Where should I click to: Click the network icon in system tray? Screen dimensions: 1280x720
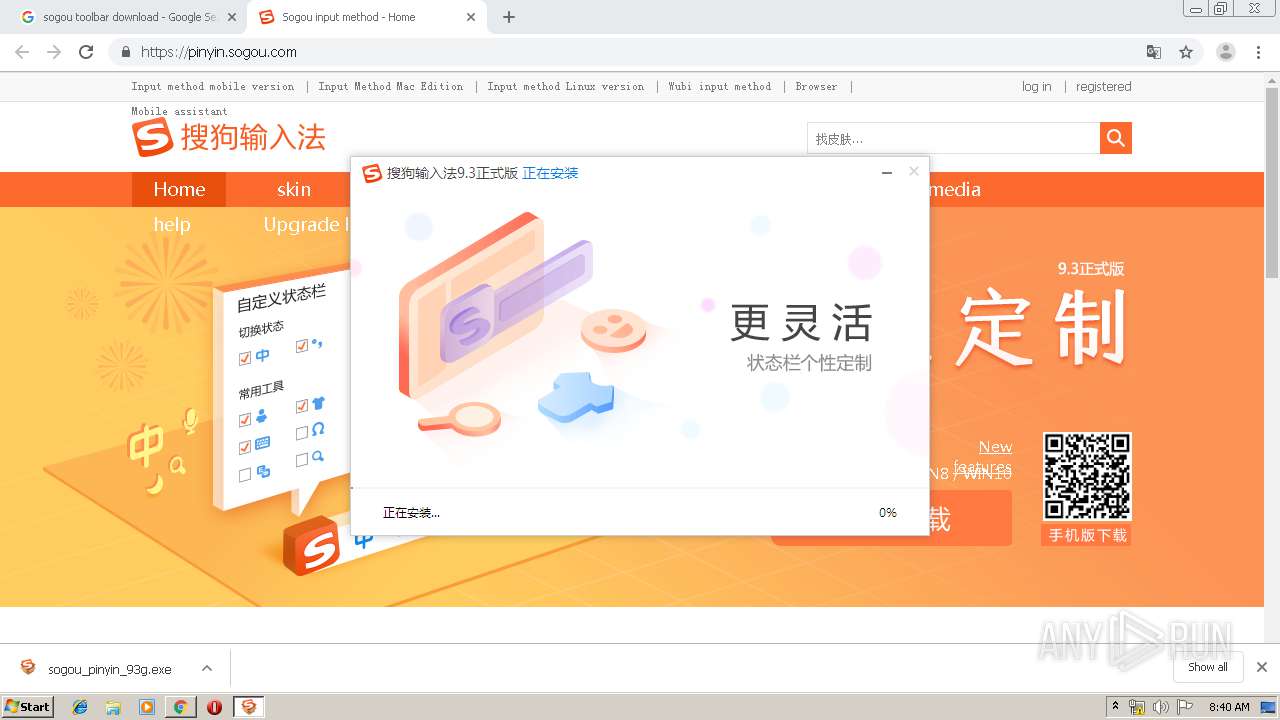coord(1138,707)
